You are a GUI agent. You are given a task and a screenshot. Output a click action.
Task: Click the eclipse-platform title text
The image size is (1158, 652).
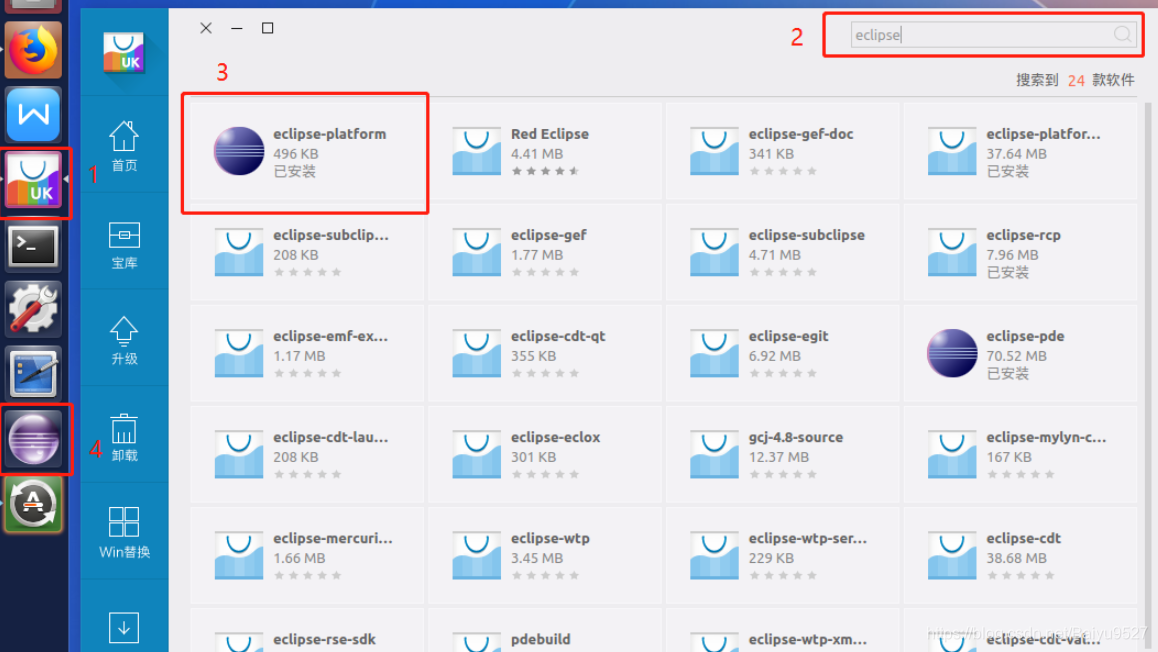(329, 134)
